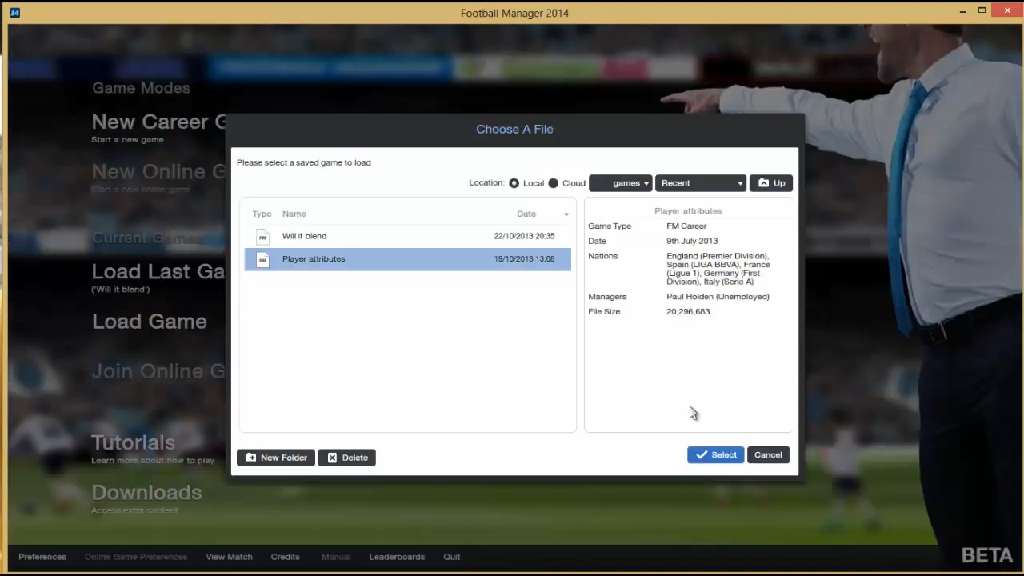The width and height of the screenshot is (1024, 576).
Task: Click Load Last Game in the main menu
Action: point(158,272)
